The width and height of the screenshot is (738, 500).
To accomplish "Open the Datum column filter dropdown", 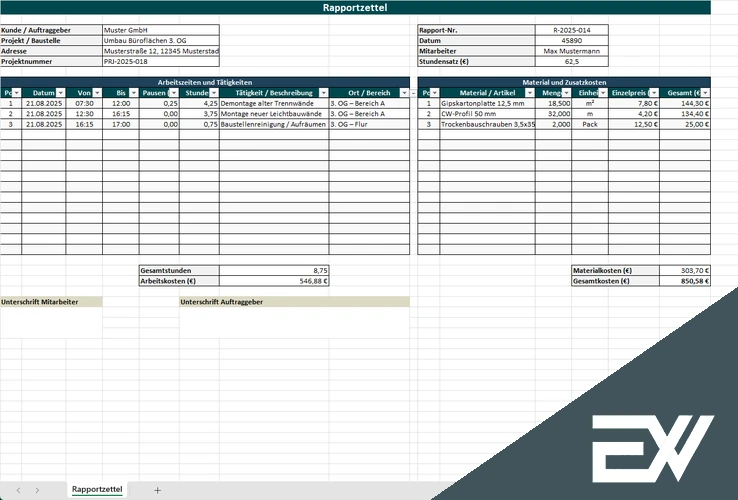I will pos(60,93).
